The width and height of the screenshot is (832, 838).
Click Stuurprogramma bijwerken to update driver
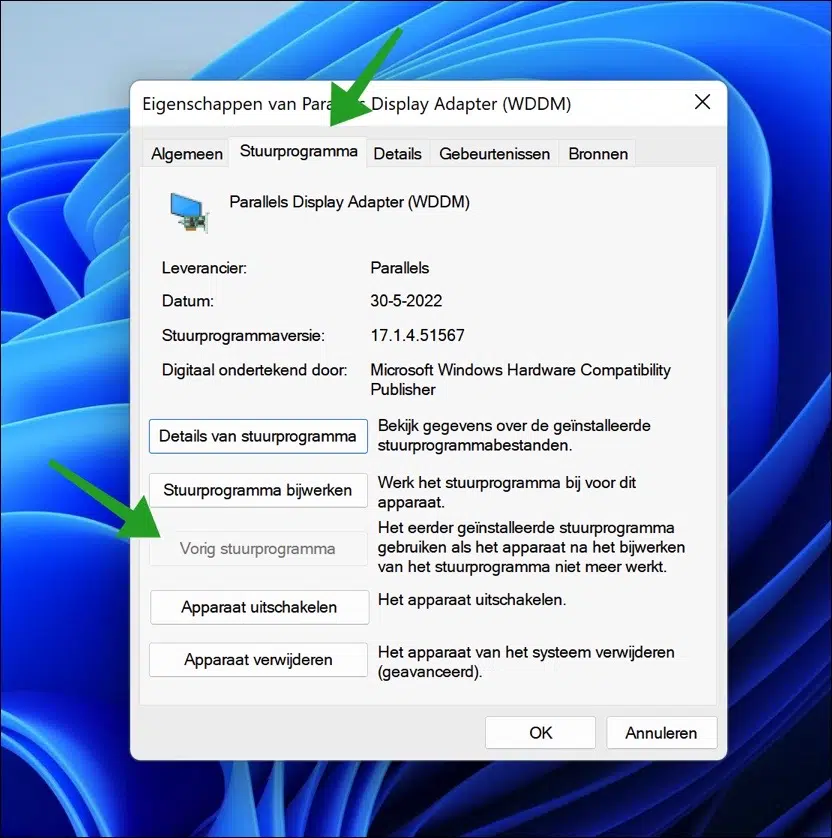(x=258, y=490)
